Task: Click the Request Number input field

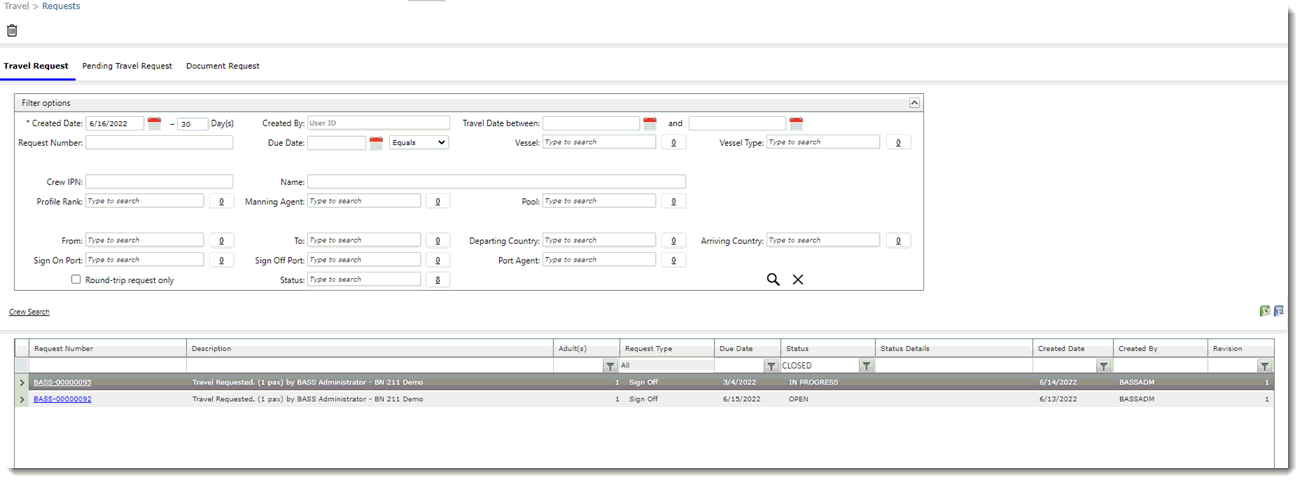Action: coord(159,143)
